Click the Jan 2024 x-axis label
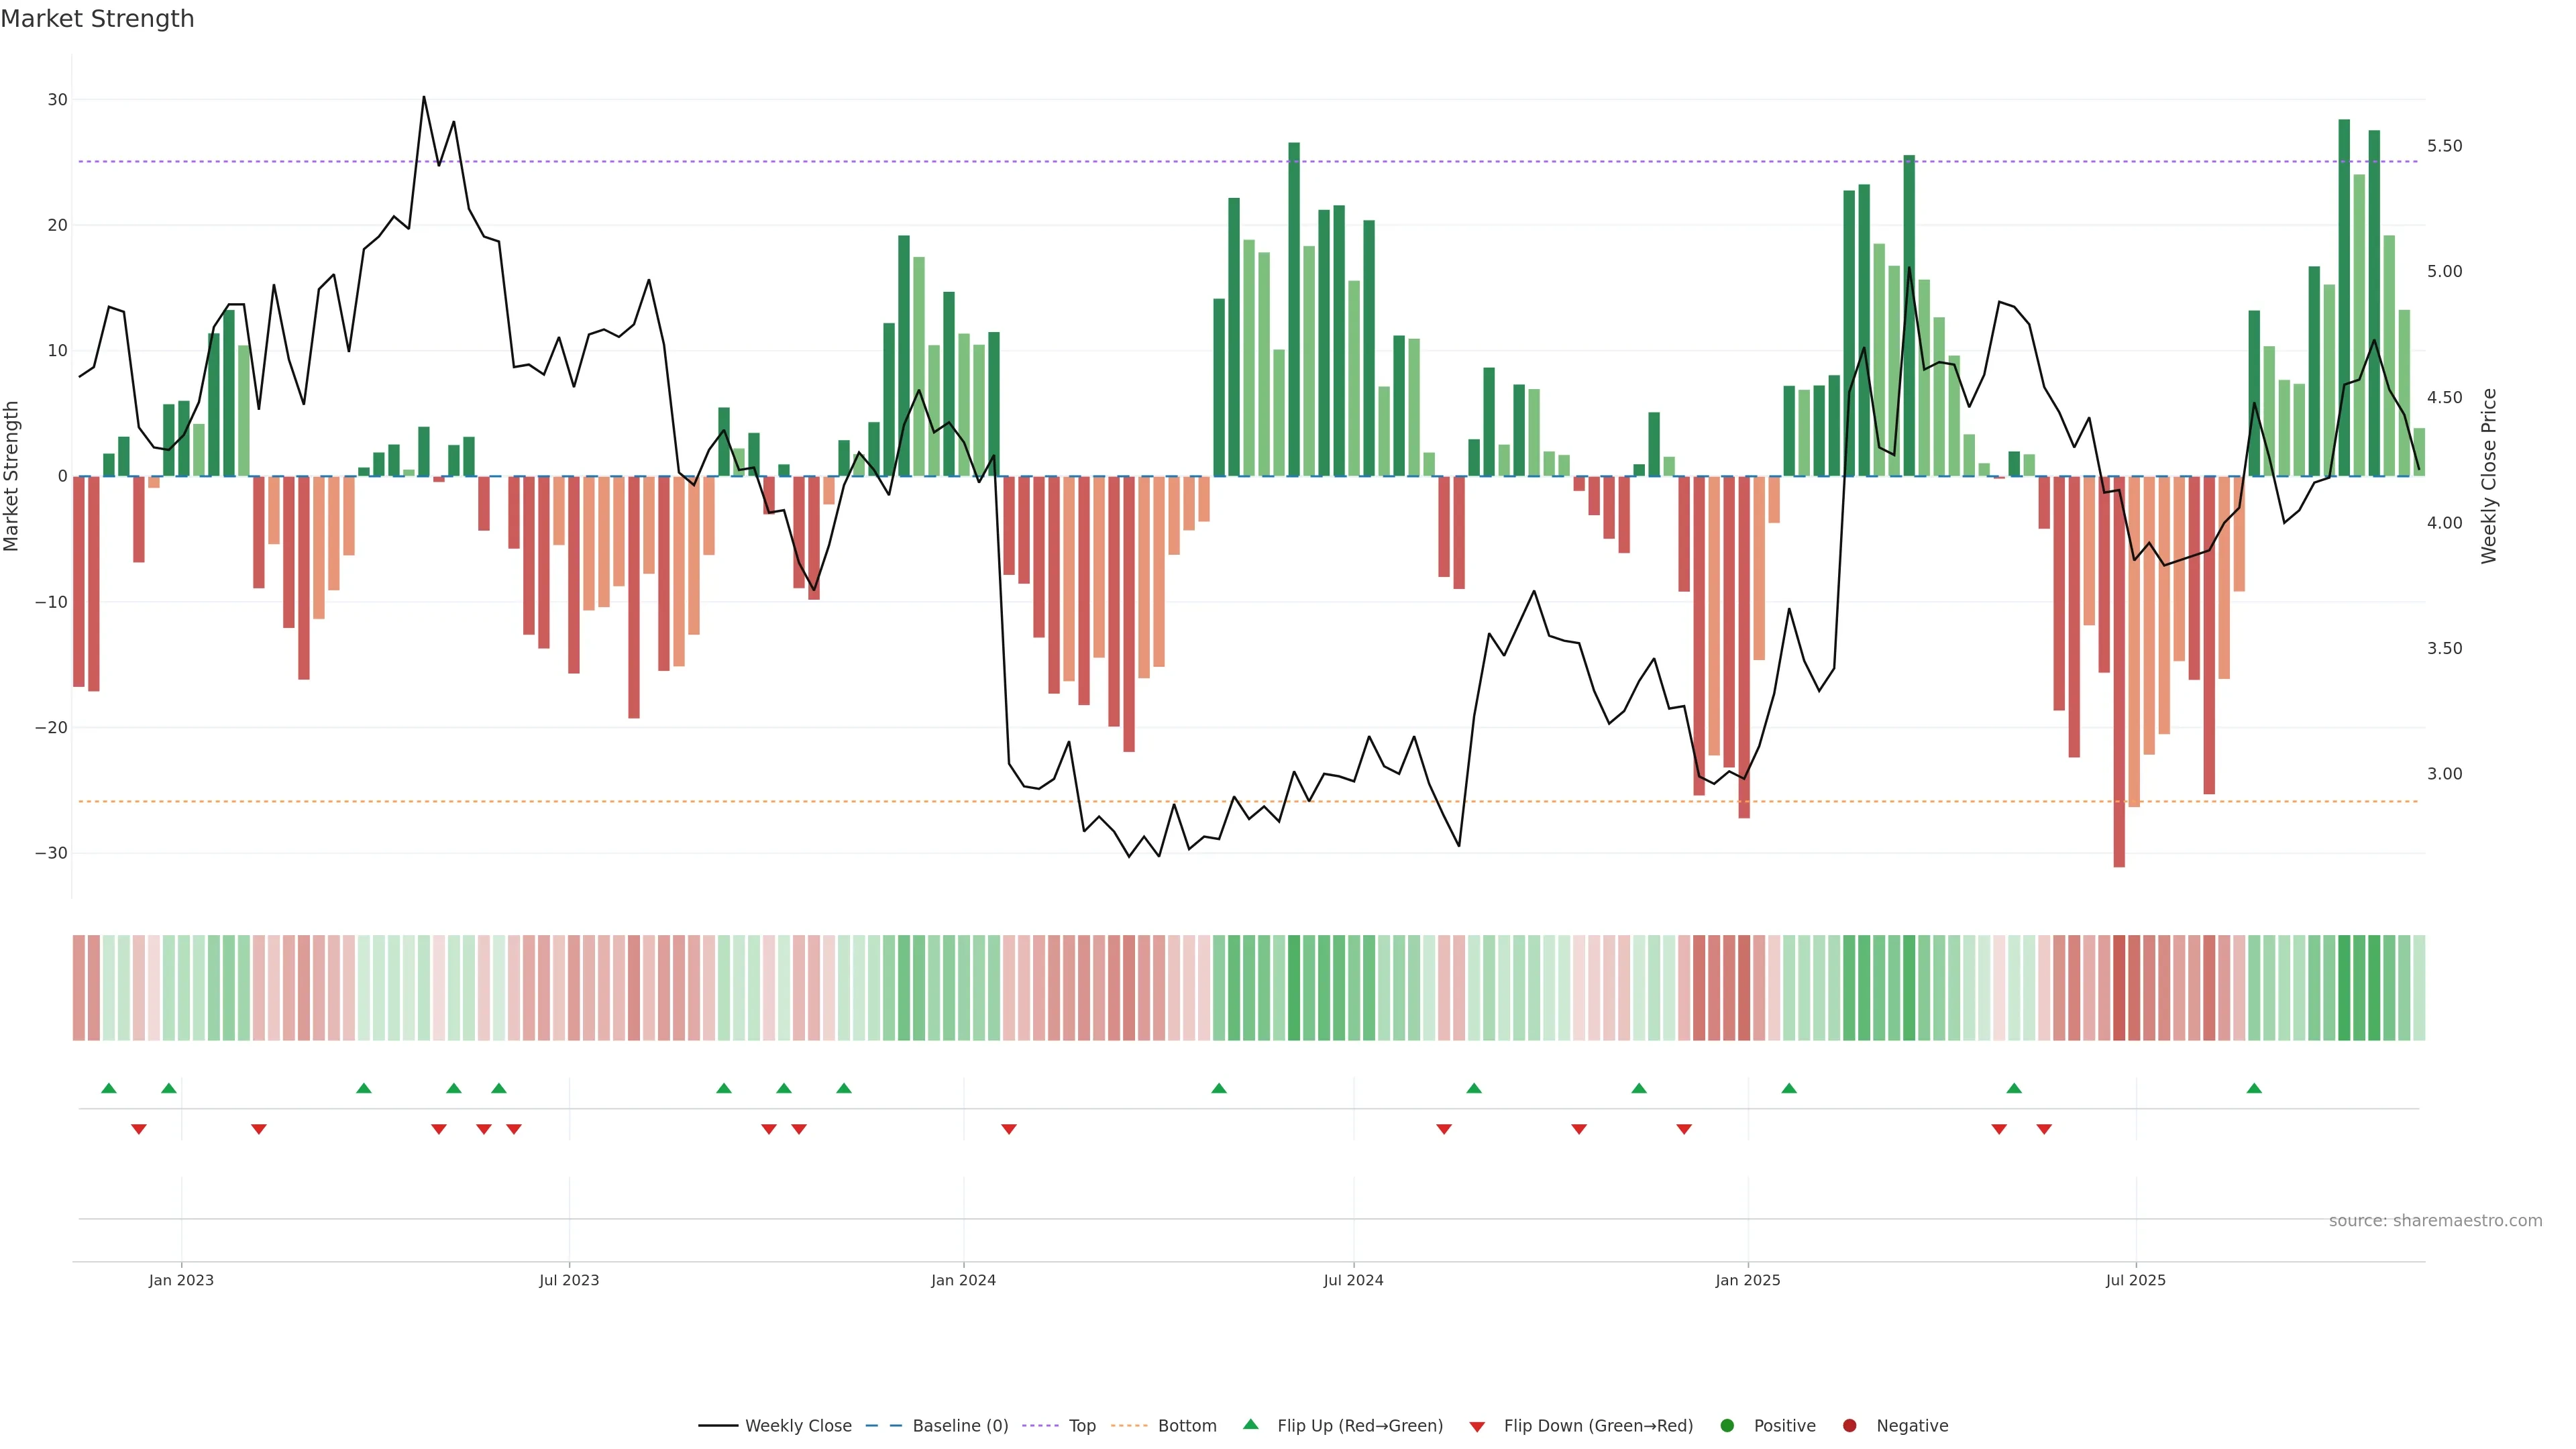Image resolution: width=2576 pixels, height=1449 pixels. coord(963,1280)
